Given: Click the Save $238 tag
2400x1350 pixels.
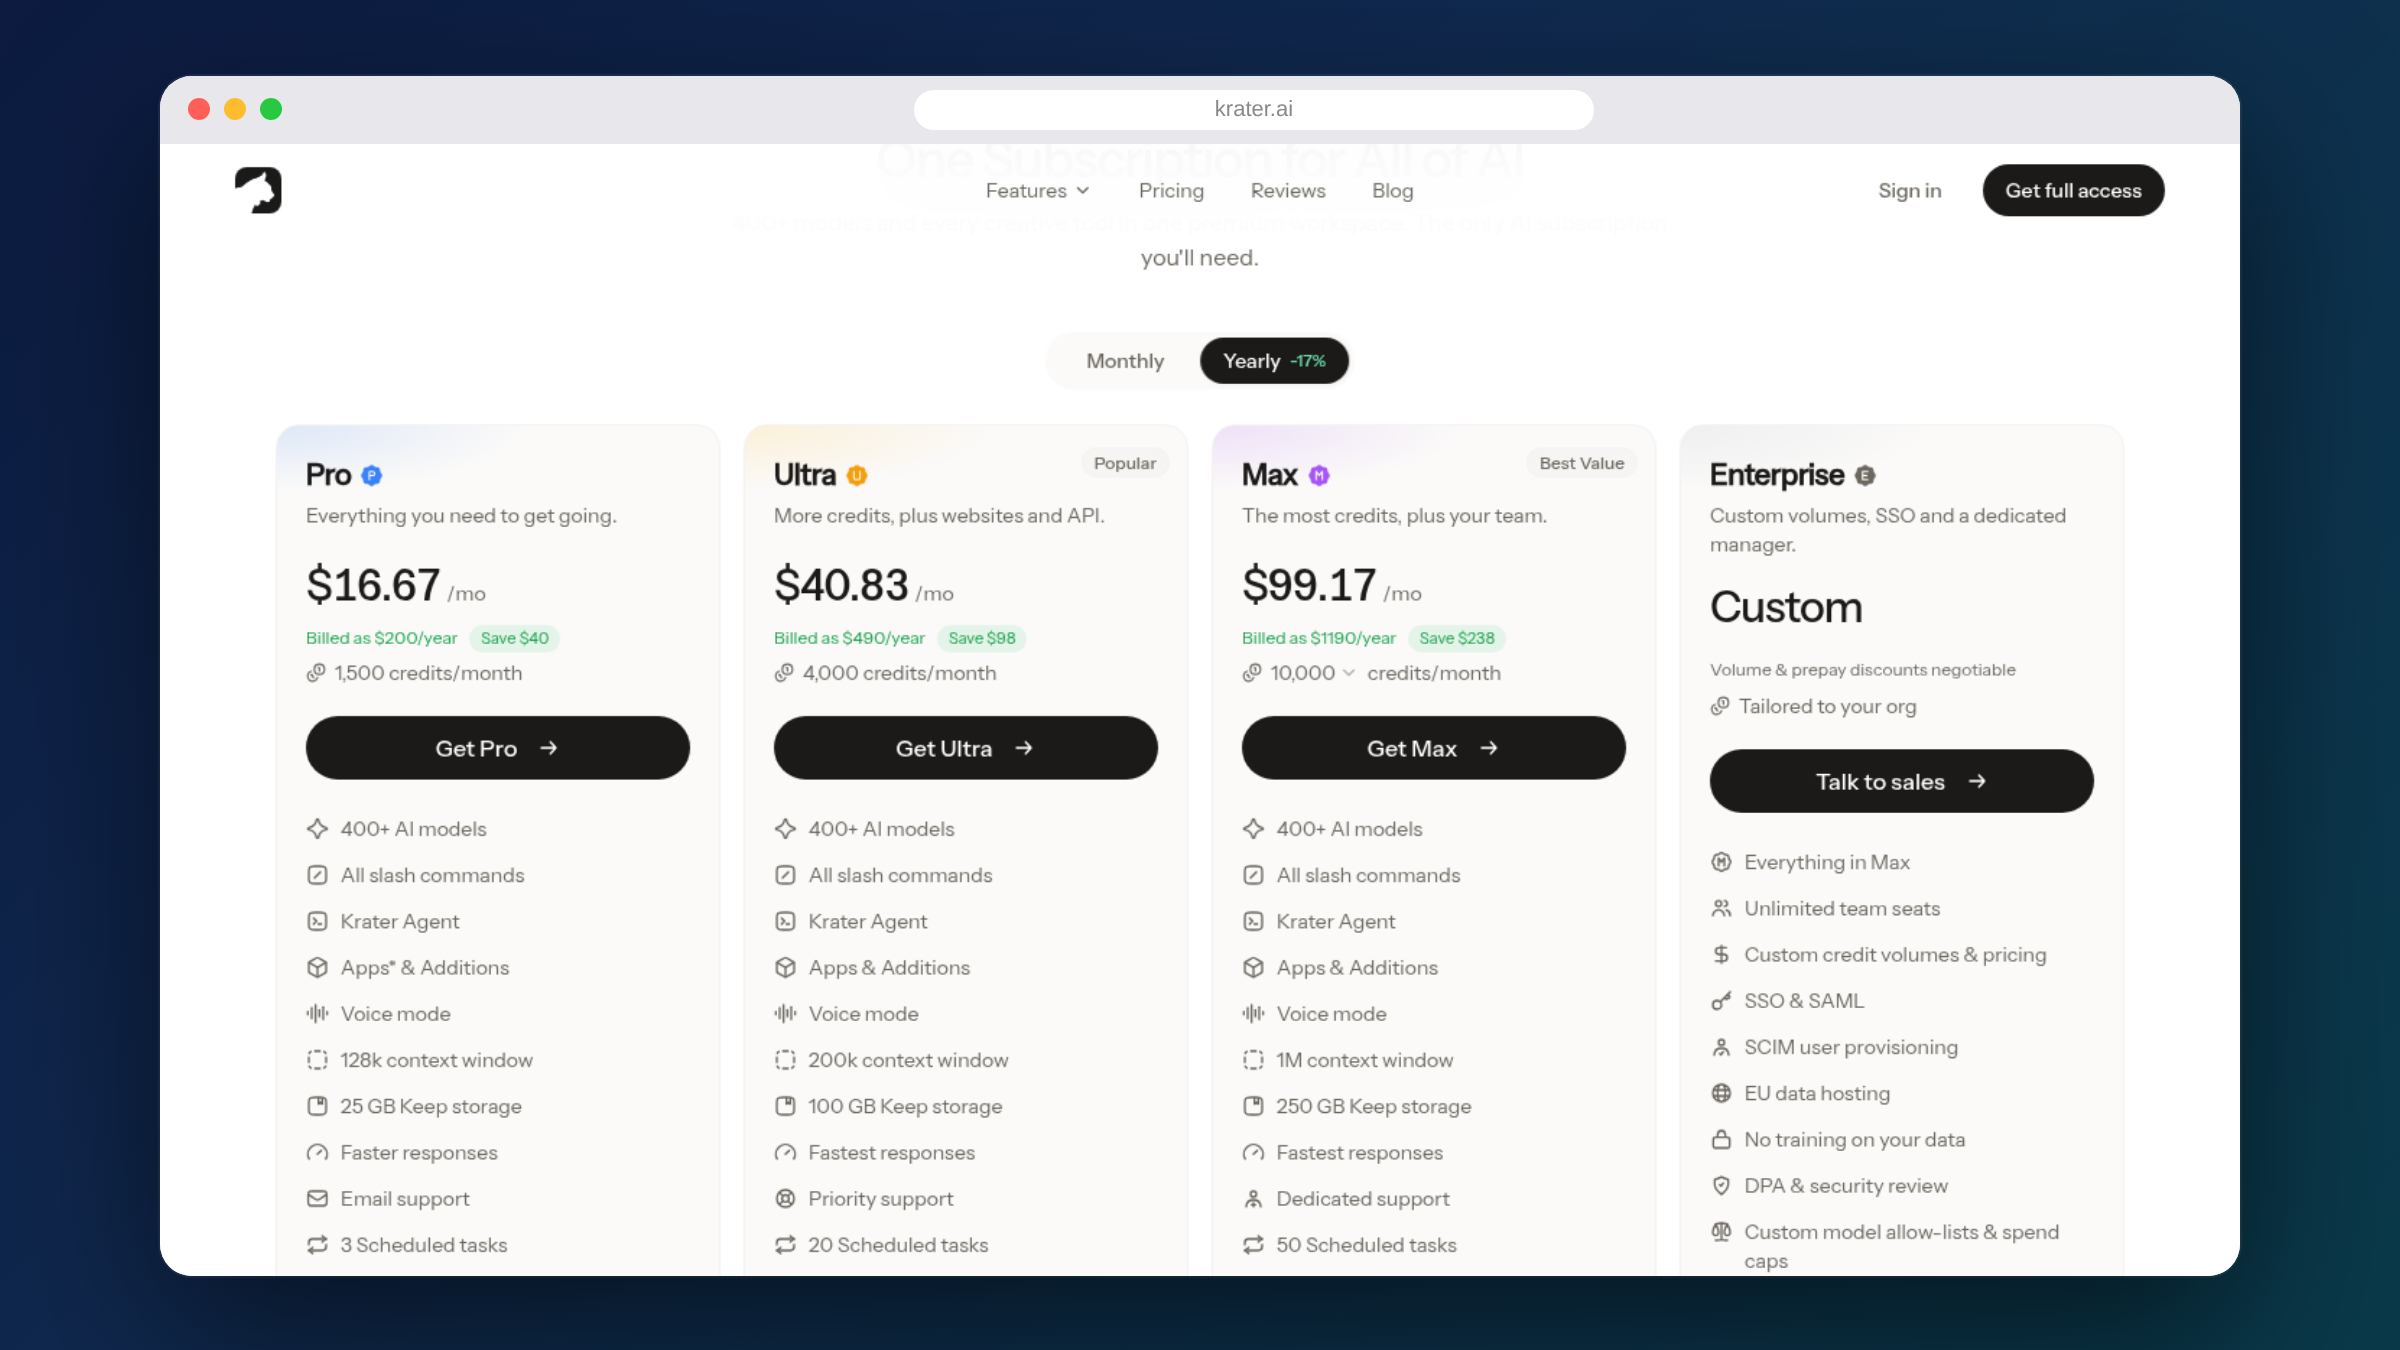Looking at the screenshot, I should (x=1456, y=638).
